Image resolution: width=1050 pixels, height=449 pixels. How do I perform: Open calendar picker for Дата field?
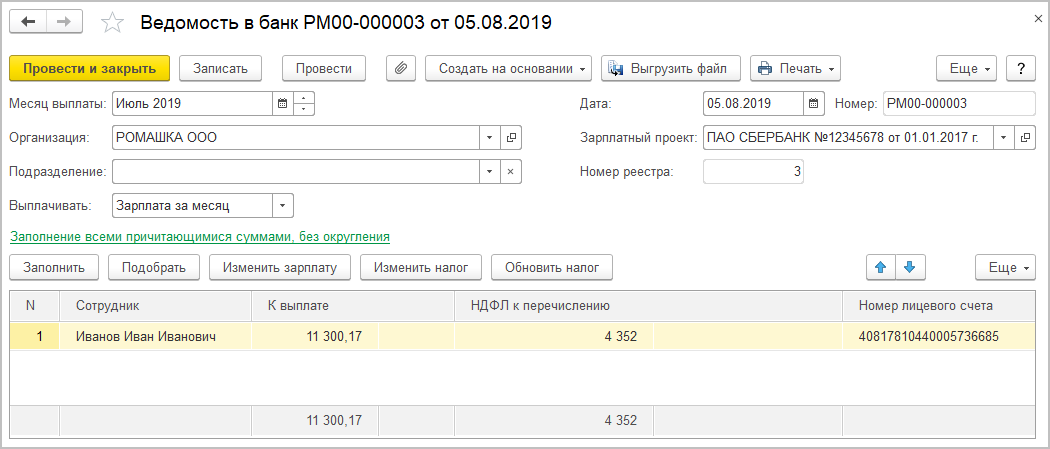[x=814, y=103]
